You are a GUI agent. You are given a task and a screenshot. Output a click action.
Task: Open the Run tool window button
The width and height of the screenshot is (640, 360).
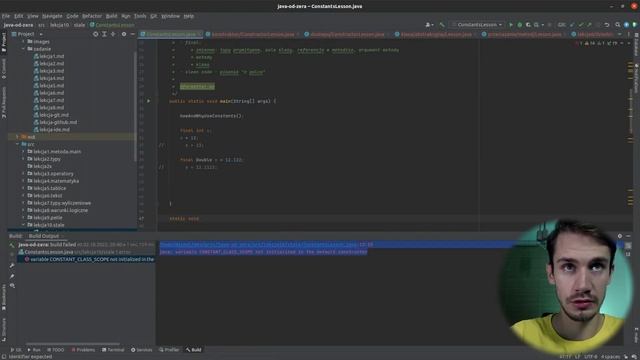[x=34, y=350]
